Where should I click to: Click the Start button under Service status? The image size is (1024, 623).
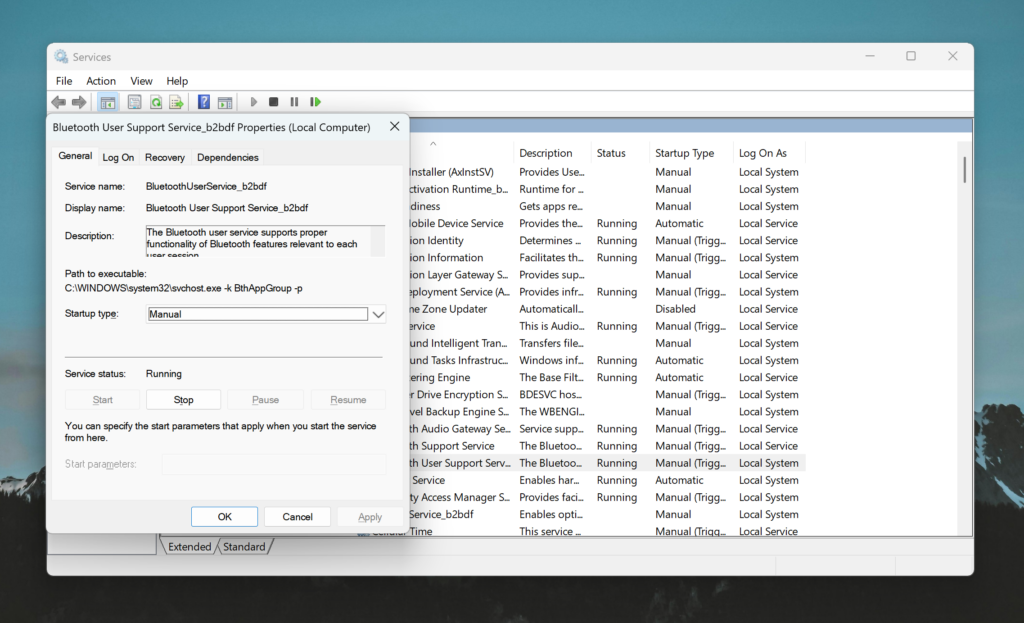(x=103, y=400)
